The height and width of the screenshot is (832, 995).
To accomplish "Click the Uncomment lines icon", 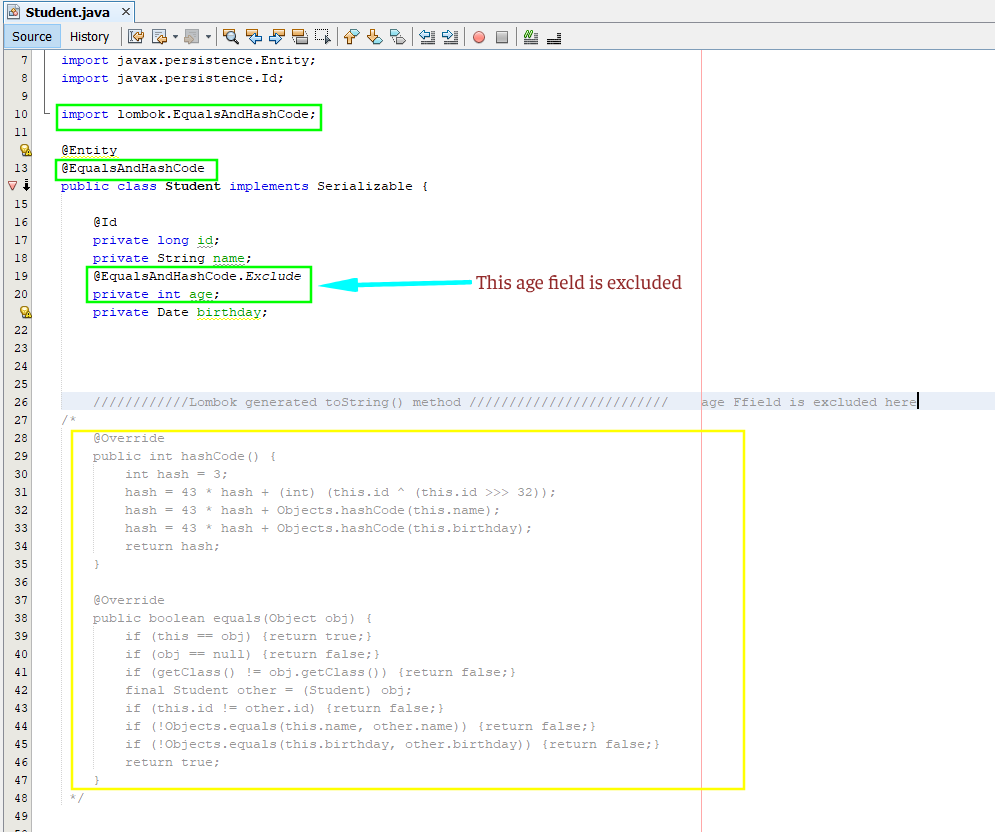I will pyautogui.click(x=554, y=36).
